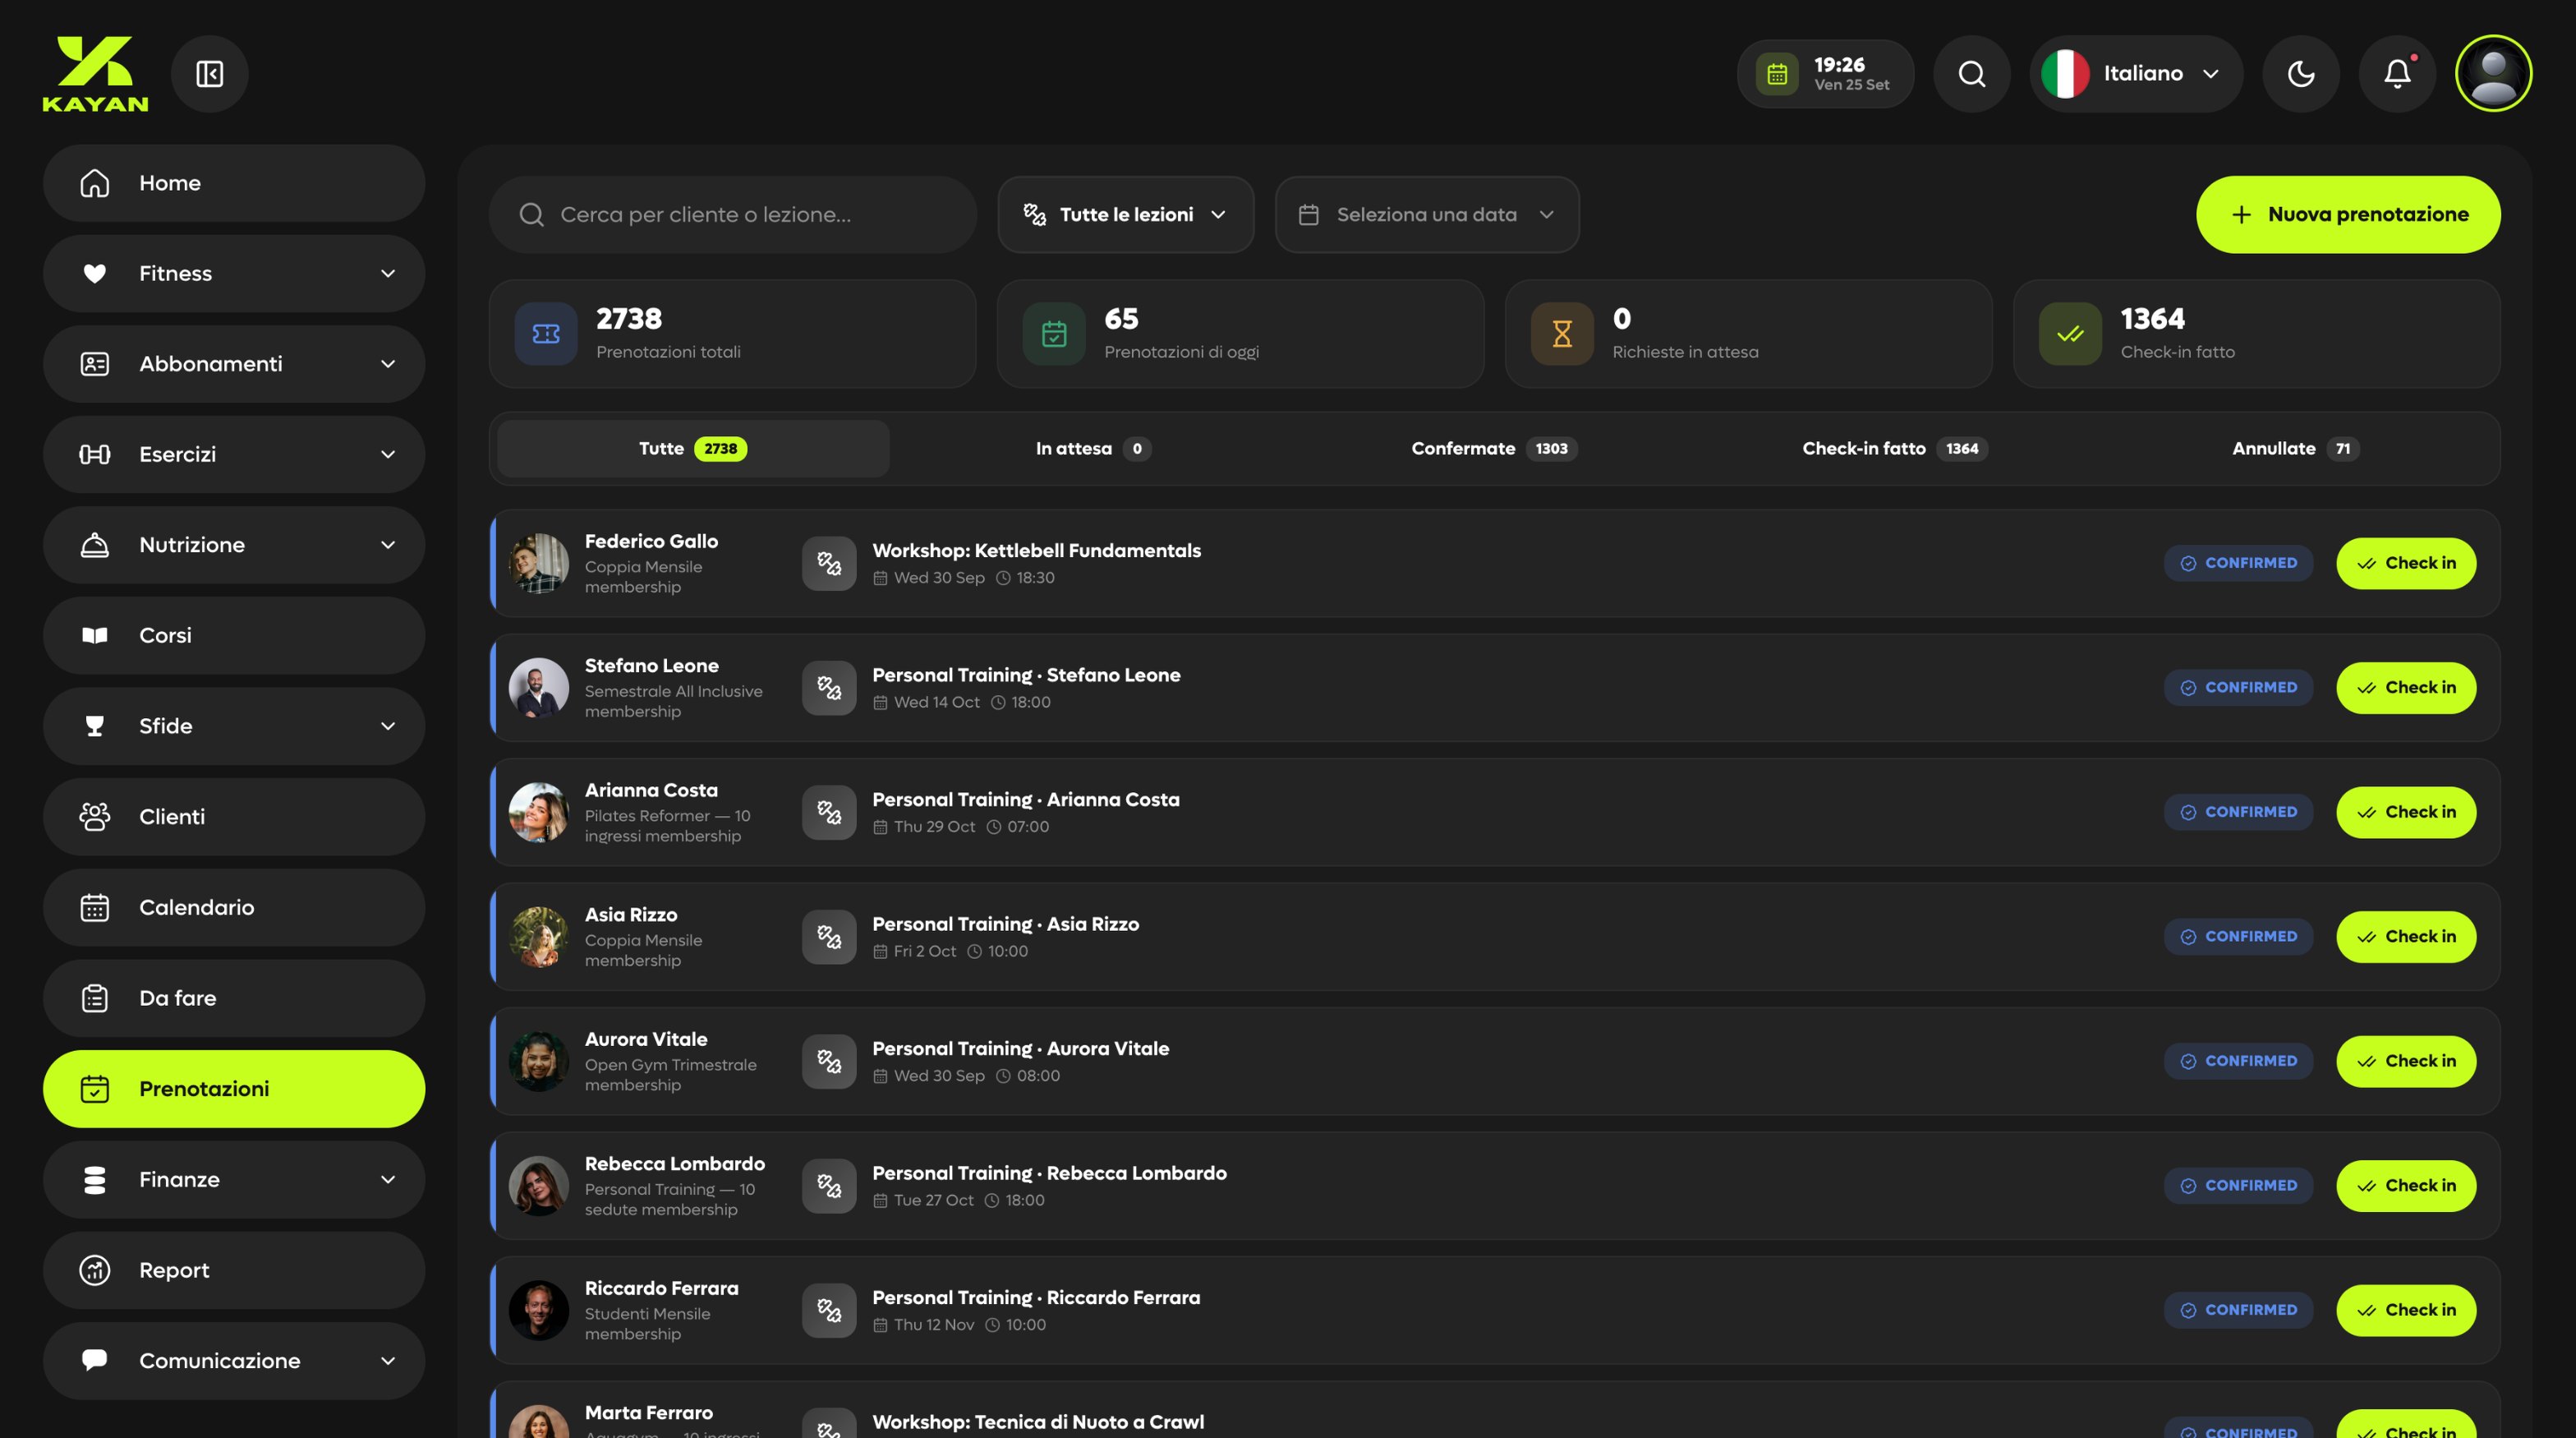
Task: Check in Federico Gallo
Action: 2406,564
